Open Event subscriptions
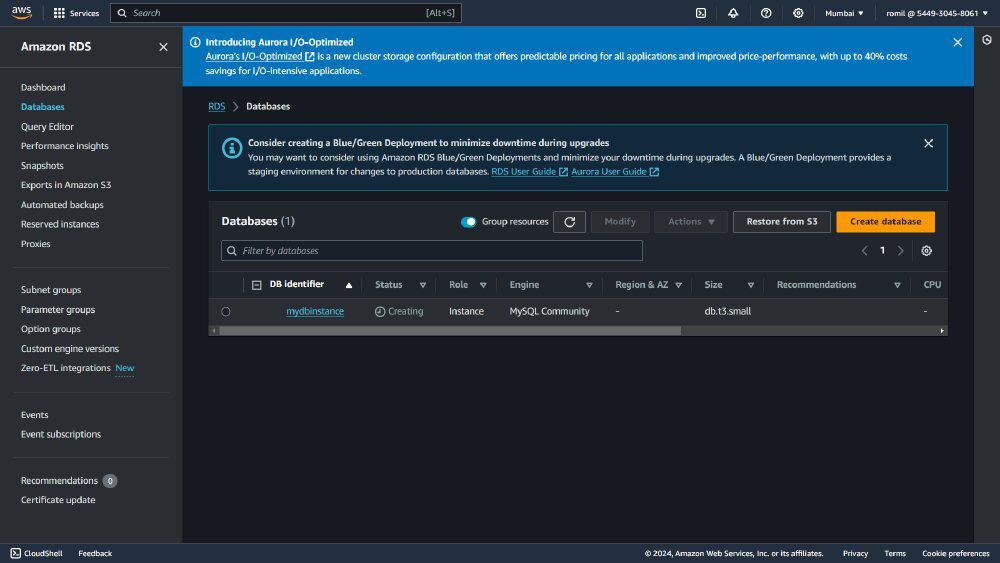The width and height of the screenshot is (1000, 563). [61, 434]
